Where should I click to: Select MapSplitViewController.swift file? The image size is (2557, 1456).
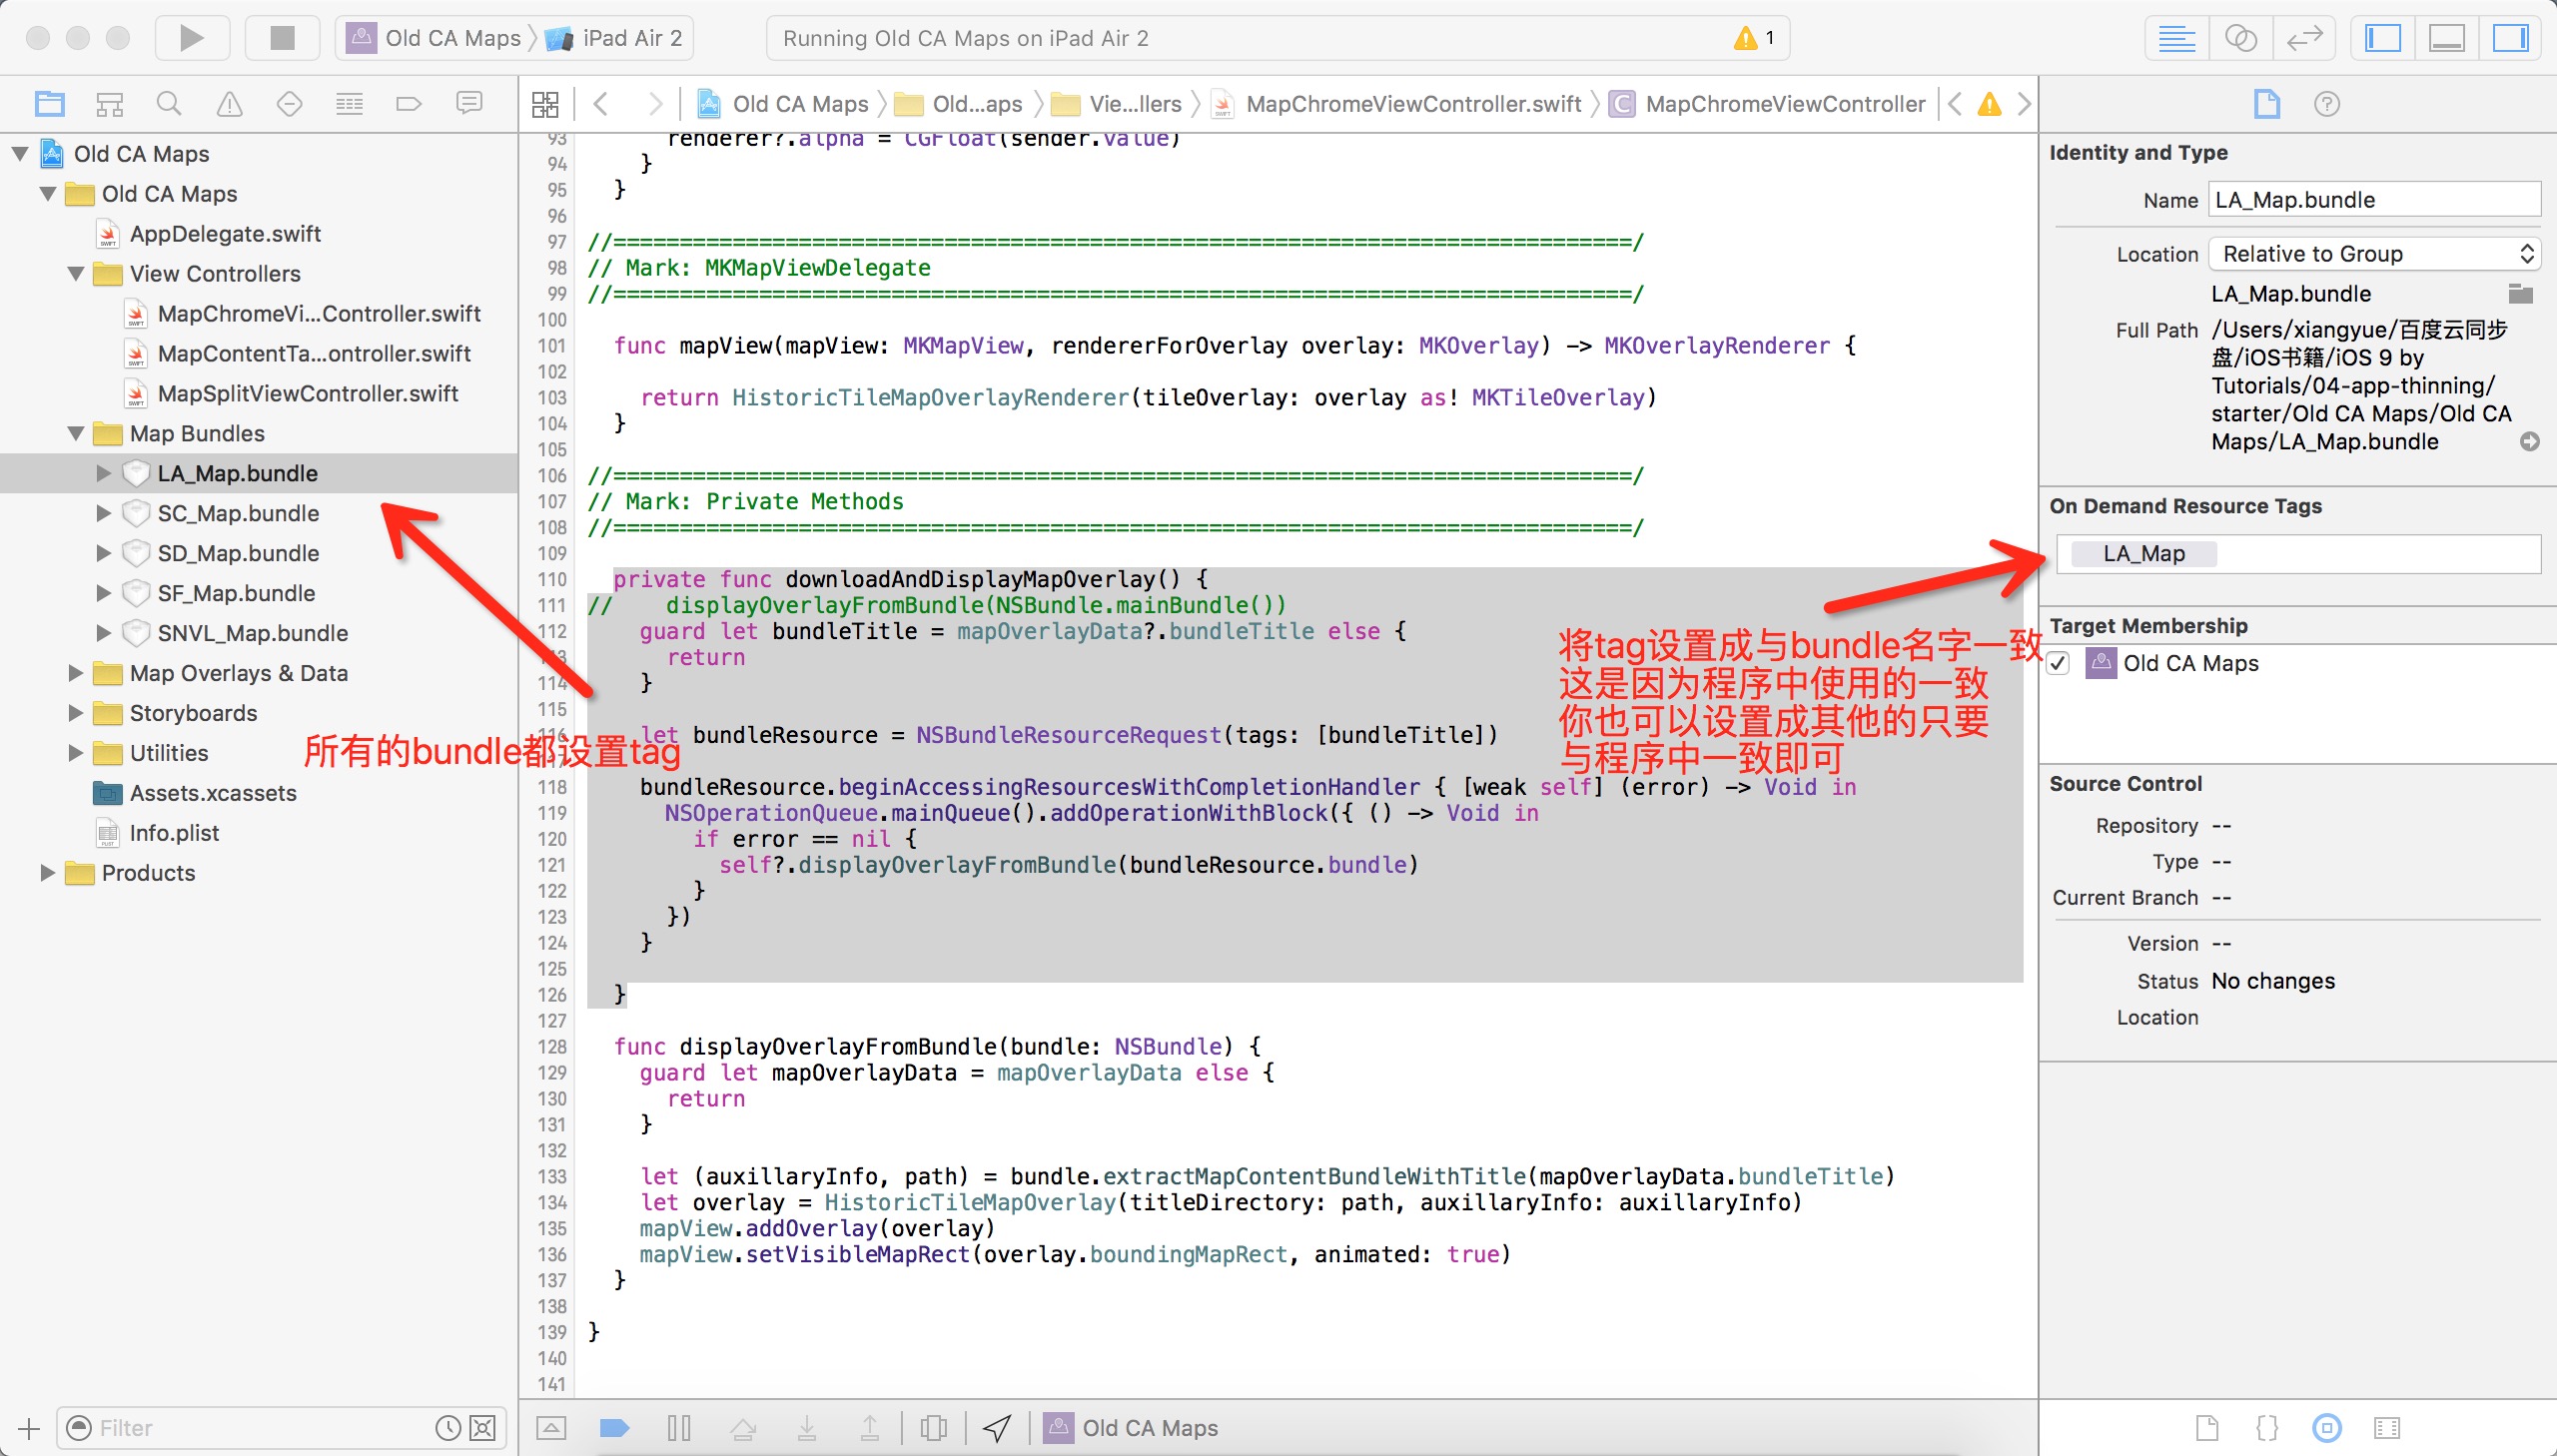tap(308, 394)
